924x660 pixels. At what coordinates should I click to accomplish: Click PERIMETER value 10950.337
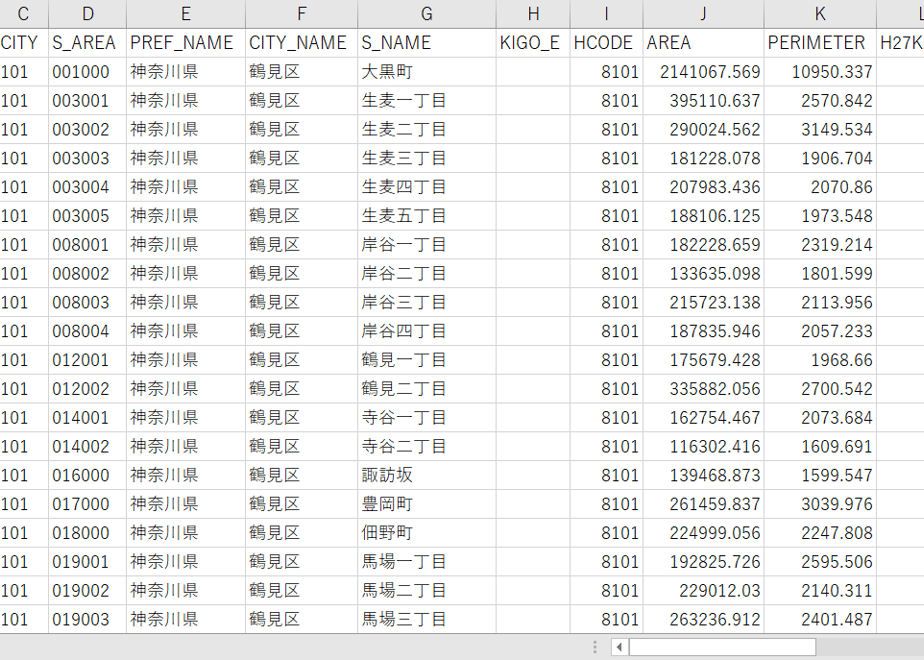820,72
